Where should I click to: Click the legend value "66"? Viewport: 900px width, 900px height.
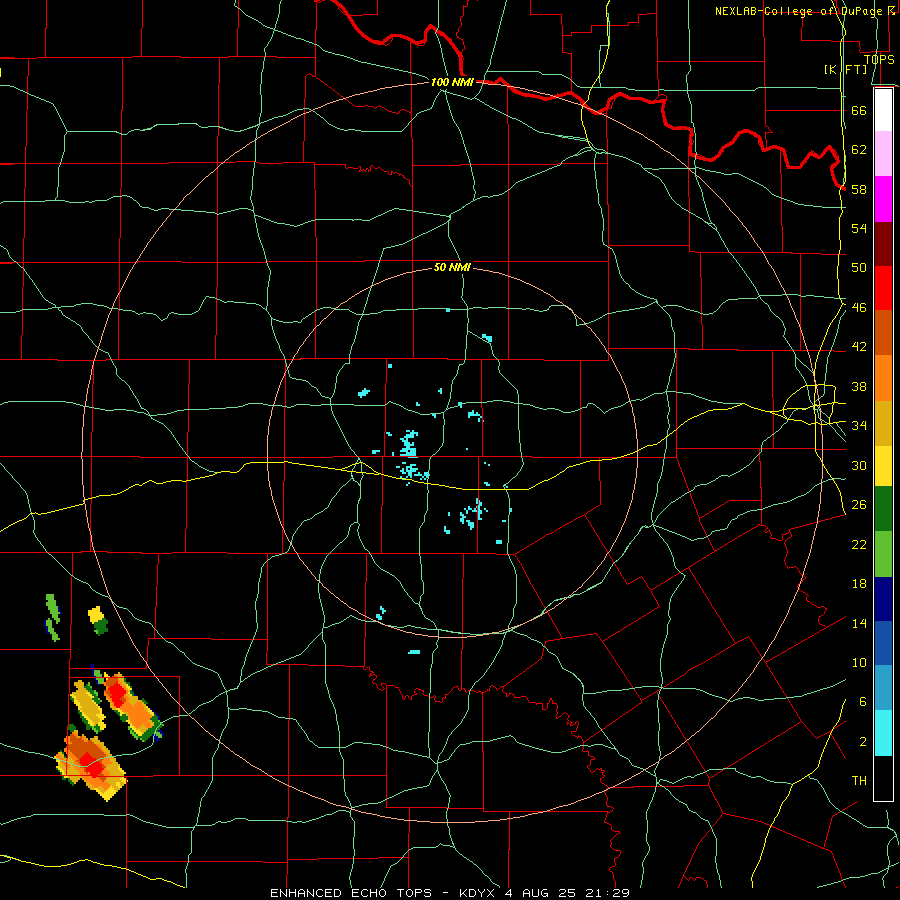pos(859,110)
